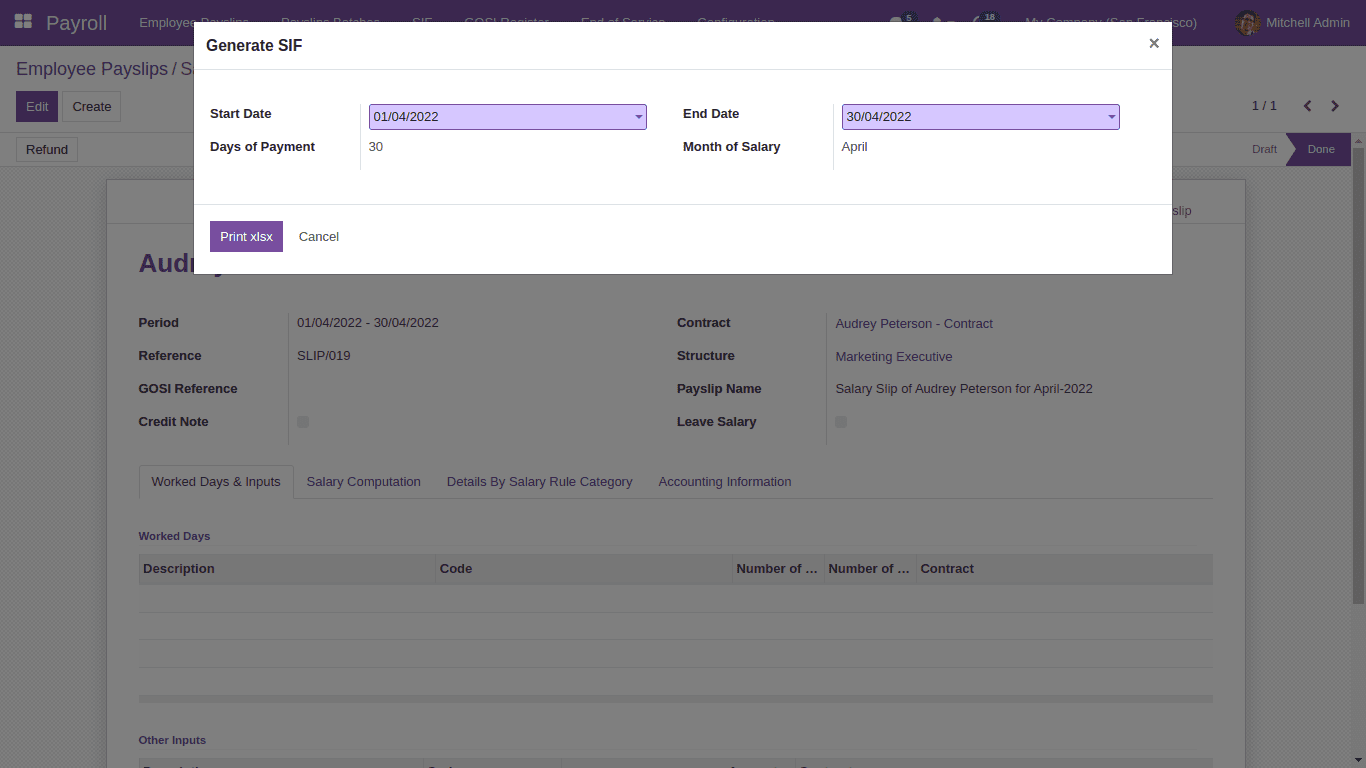Navigate to the next record arrow
This screenshot has height=768, width=1366.
(1335, 105)
